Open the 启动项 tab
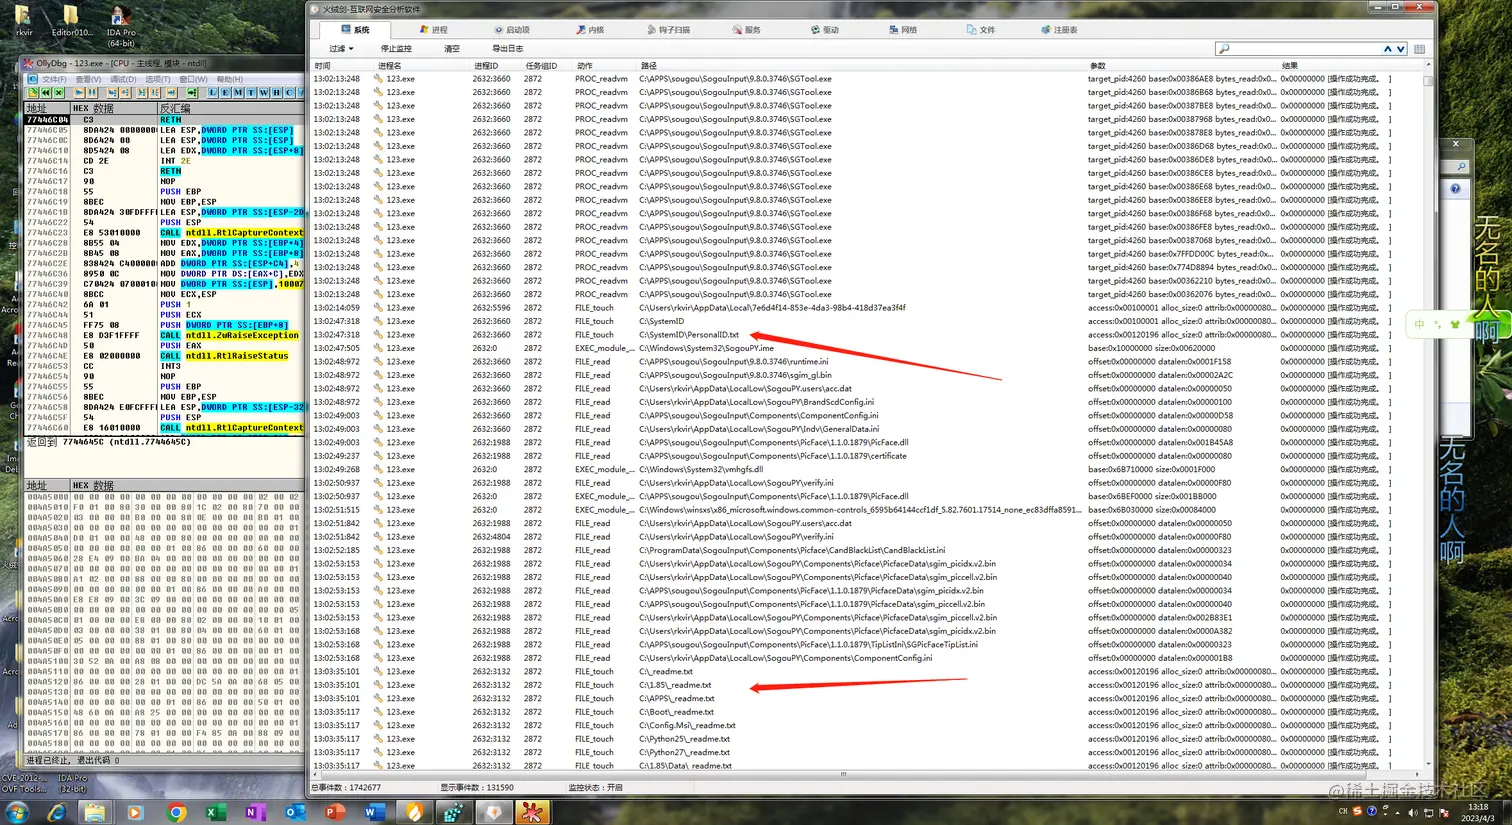 pos(512,30)
